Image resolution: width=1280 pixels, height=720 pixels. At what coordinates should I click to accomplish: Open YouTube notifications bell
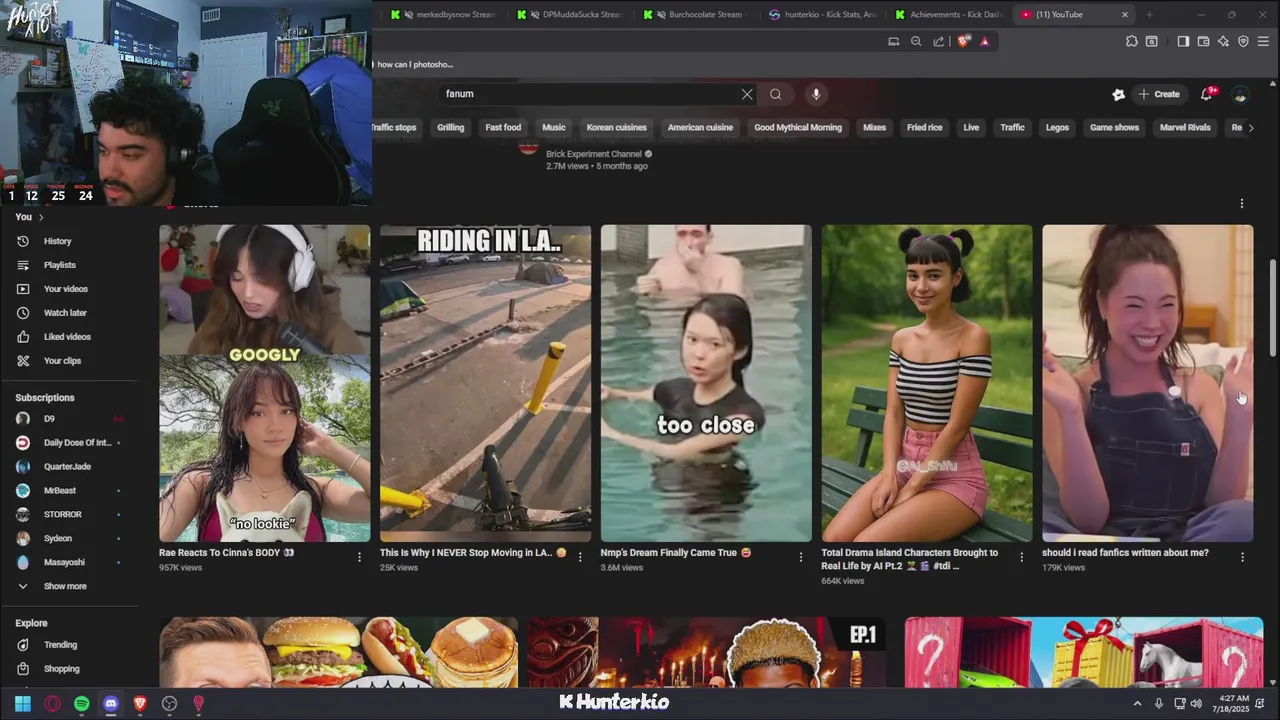point(1206,94)
